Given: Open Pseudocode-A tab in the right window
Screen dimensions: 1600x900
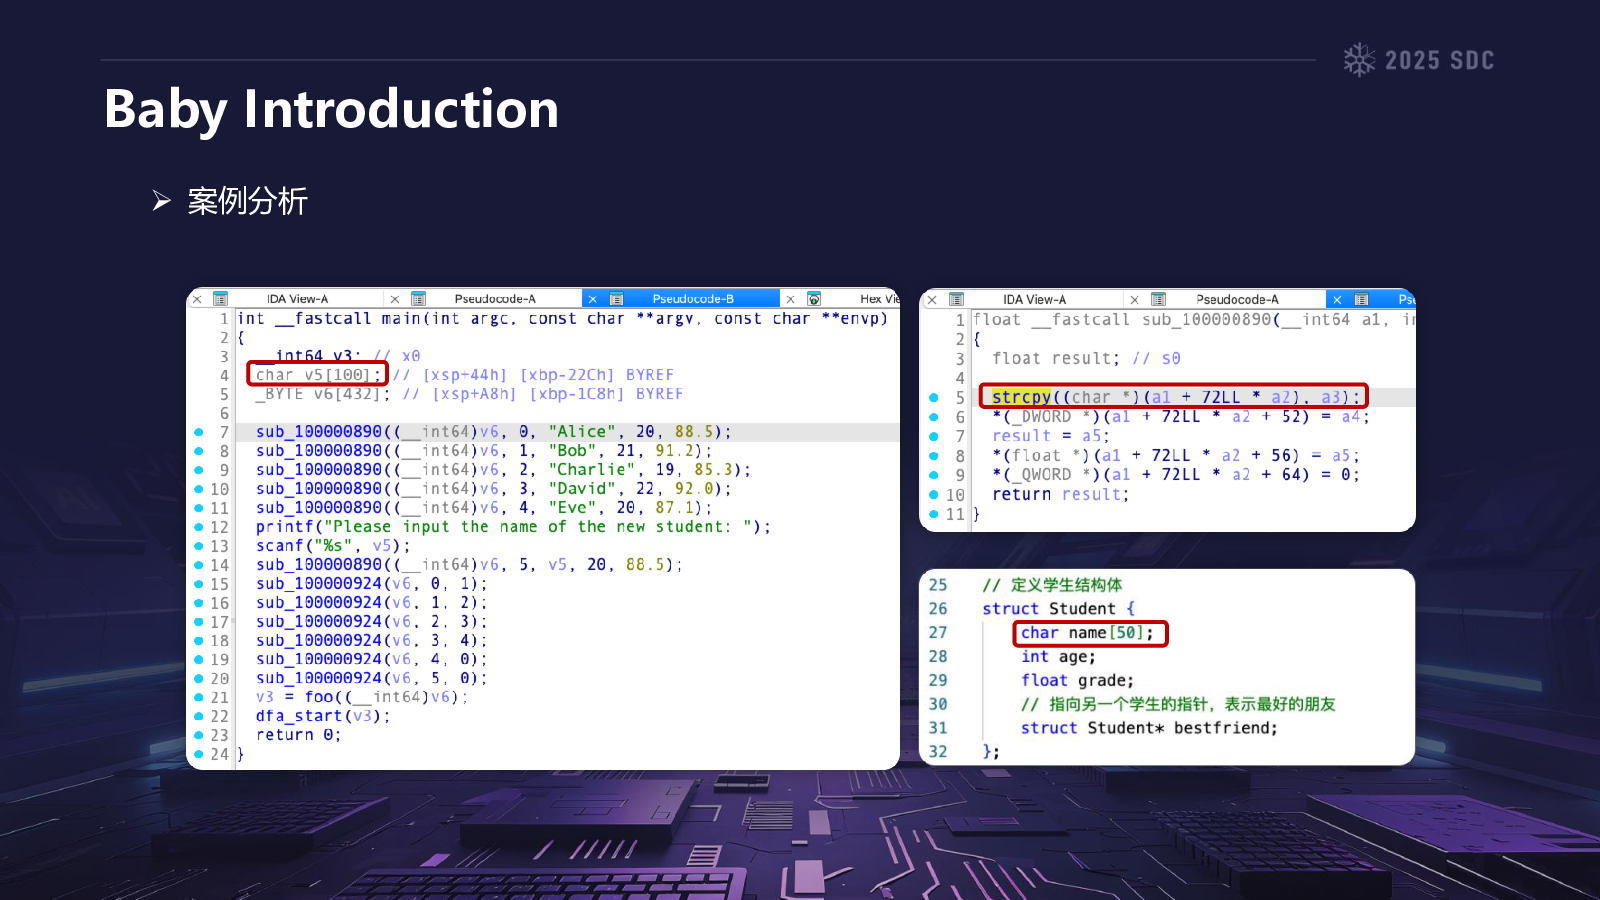Looking at the screenshot, I should click(1237, 299).
